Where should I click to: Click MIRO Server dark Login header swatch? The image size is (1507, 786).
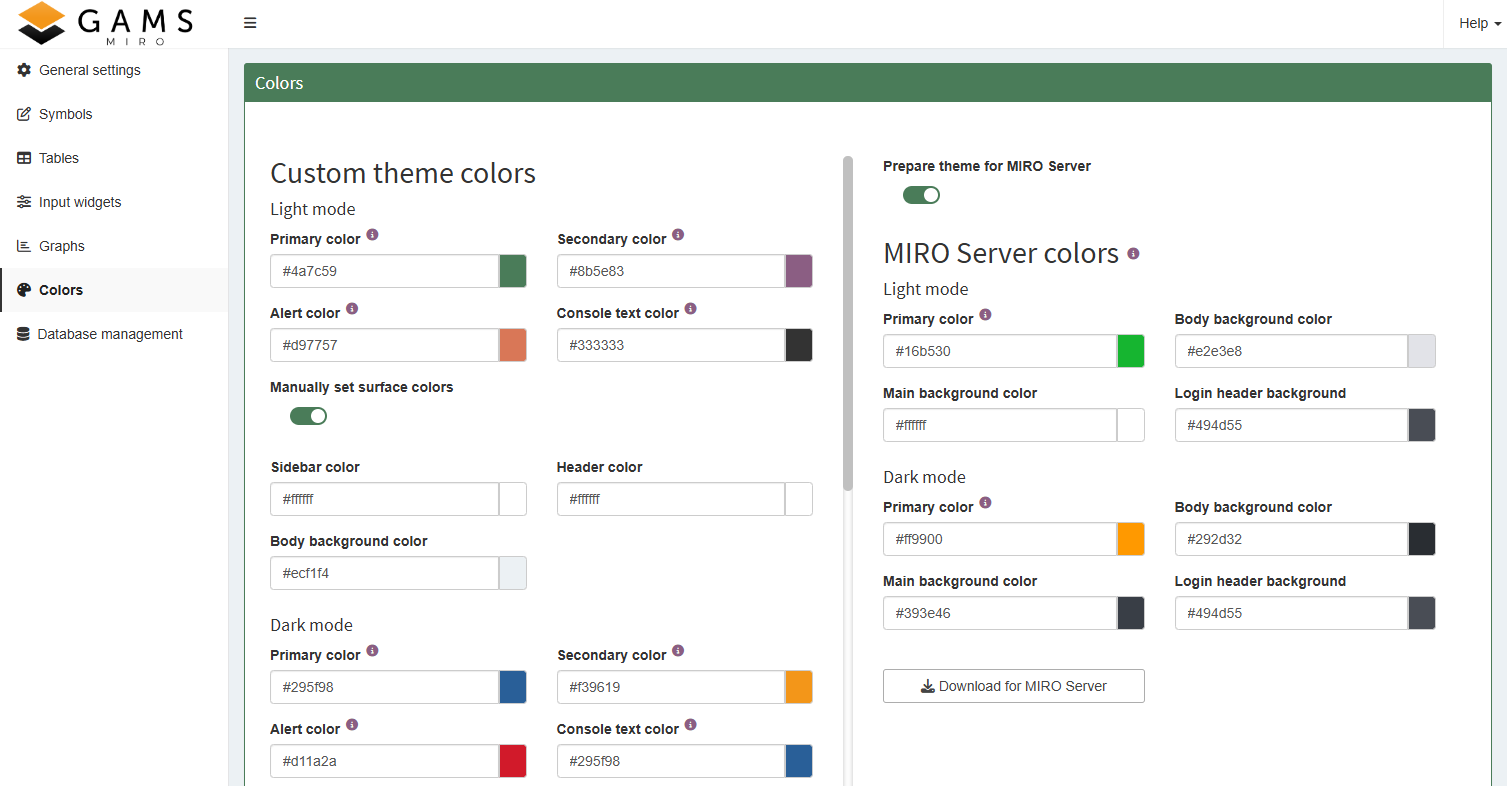pos(1422,613)
